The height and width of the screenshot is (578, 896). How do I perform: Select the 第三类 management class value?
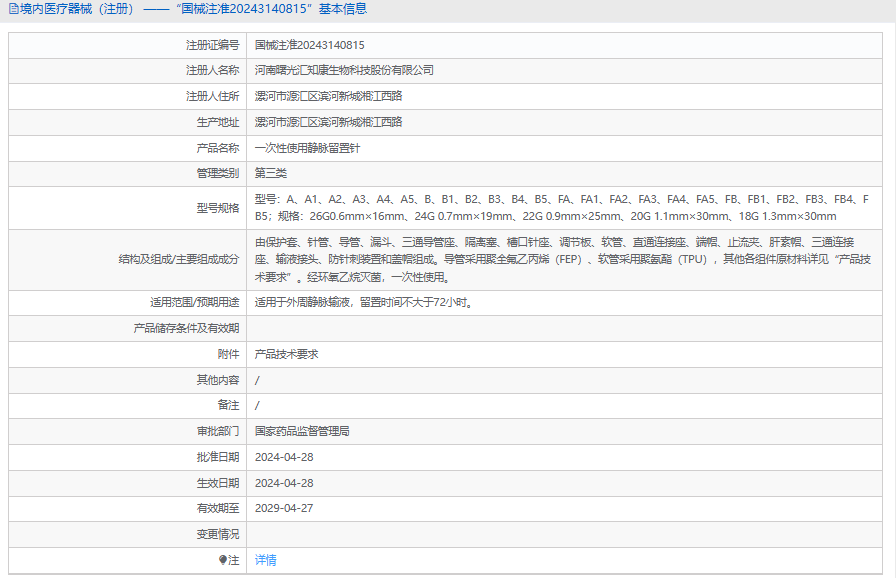click(x=271, y=173)
